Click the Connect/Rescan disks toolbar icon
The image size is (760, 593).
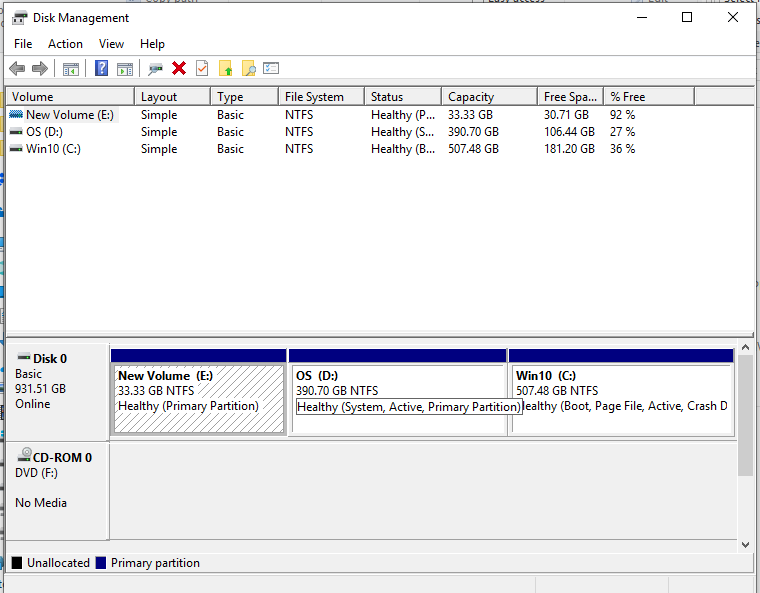click(155, 69)
